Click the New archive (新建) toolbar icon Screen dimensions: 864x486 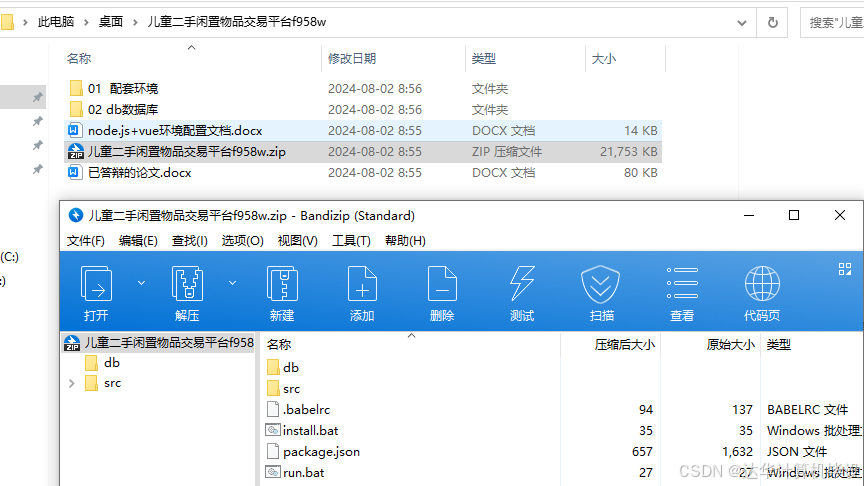pos(282,284)
